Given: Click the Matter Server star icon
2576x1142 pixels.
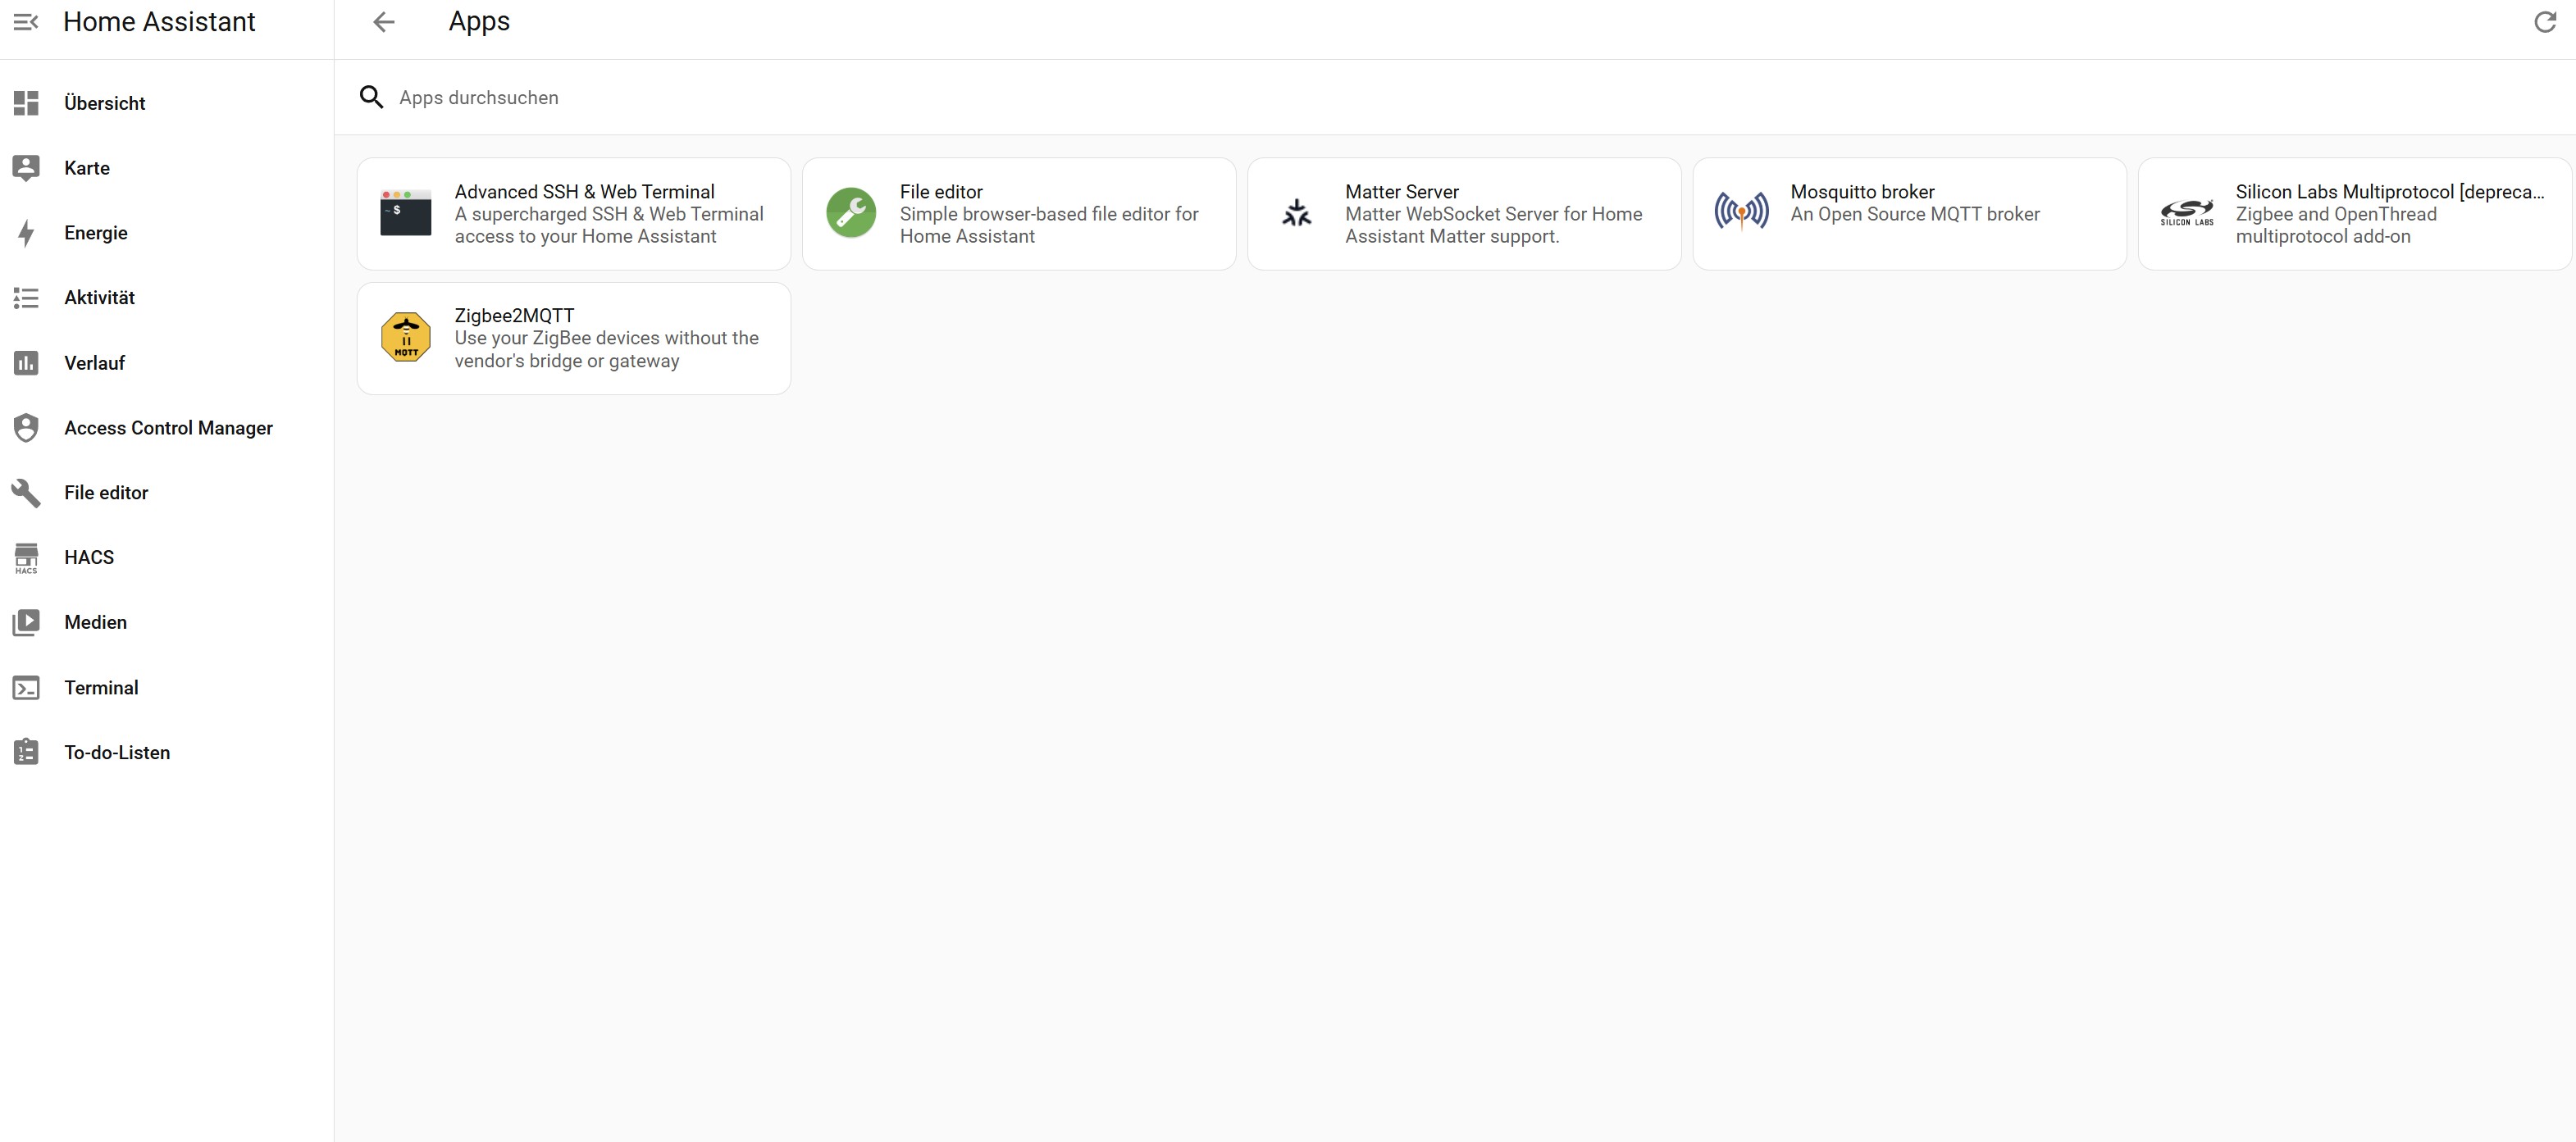Looking at the screenshot, I should pos(1296,212).
